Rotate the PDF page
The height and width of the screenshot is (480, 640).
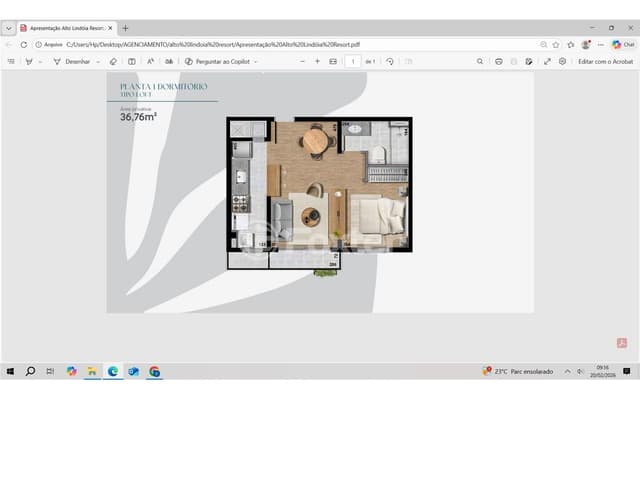(390, 61)
